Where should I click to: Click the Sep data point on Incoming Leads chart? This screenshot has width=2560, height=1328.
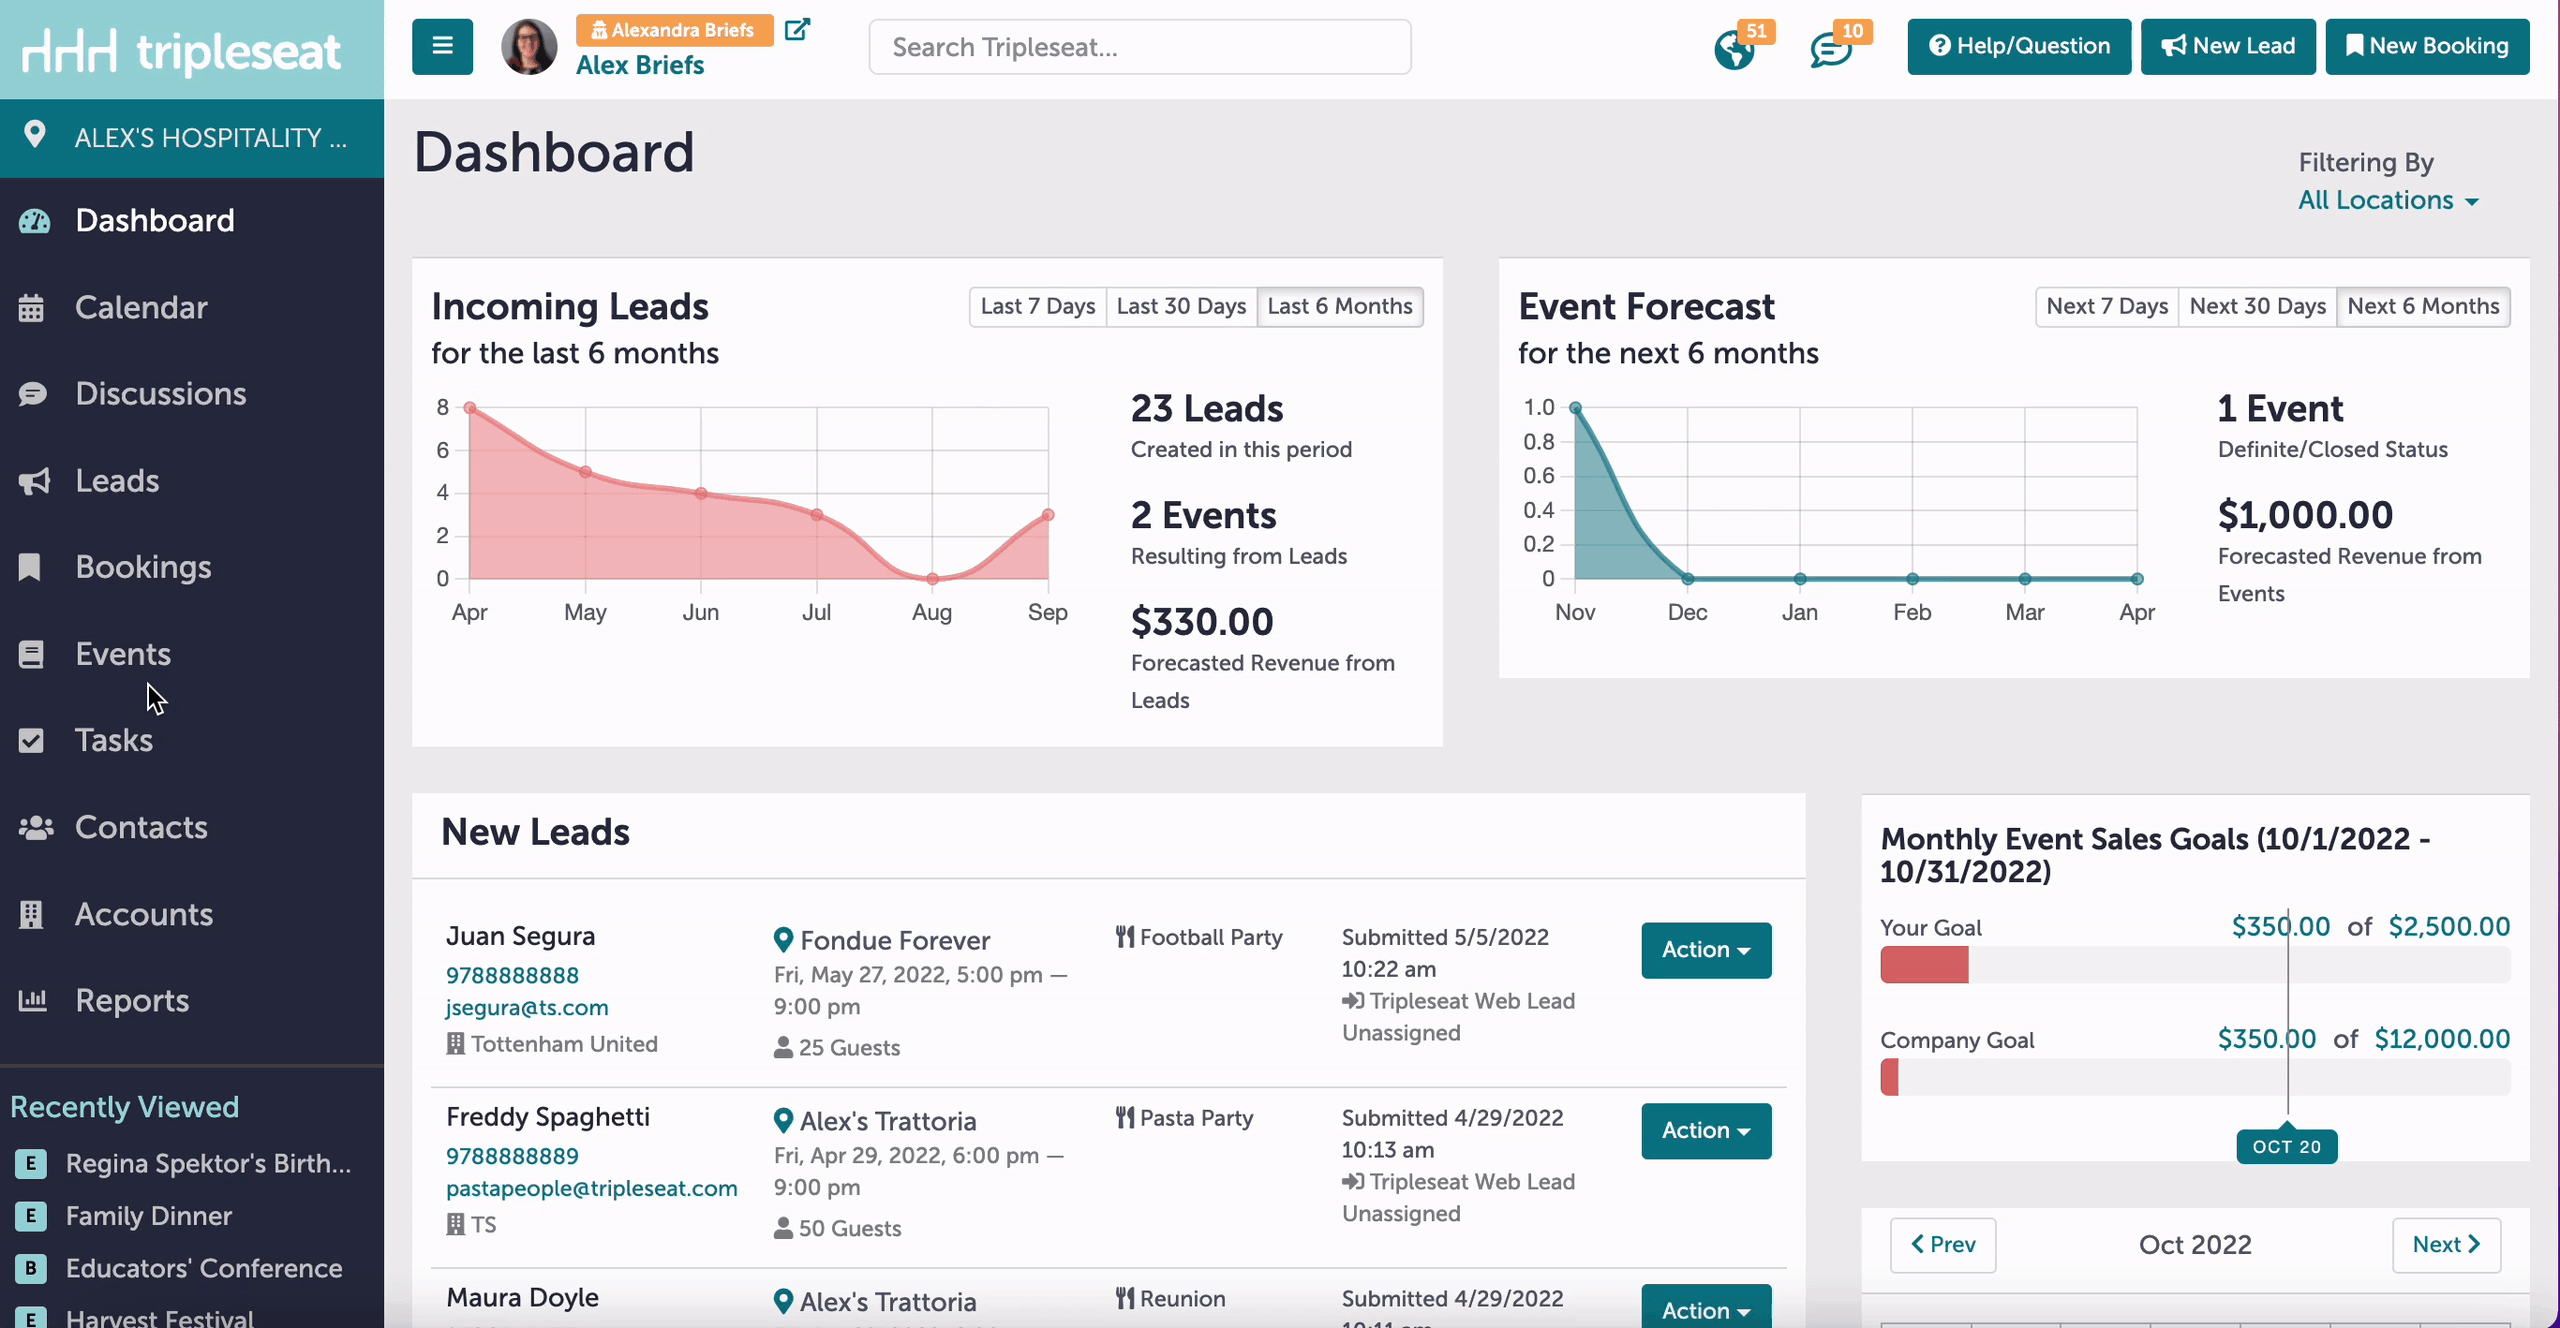(x=1048, y=515)
